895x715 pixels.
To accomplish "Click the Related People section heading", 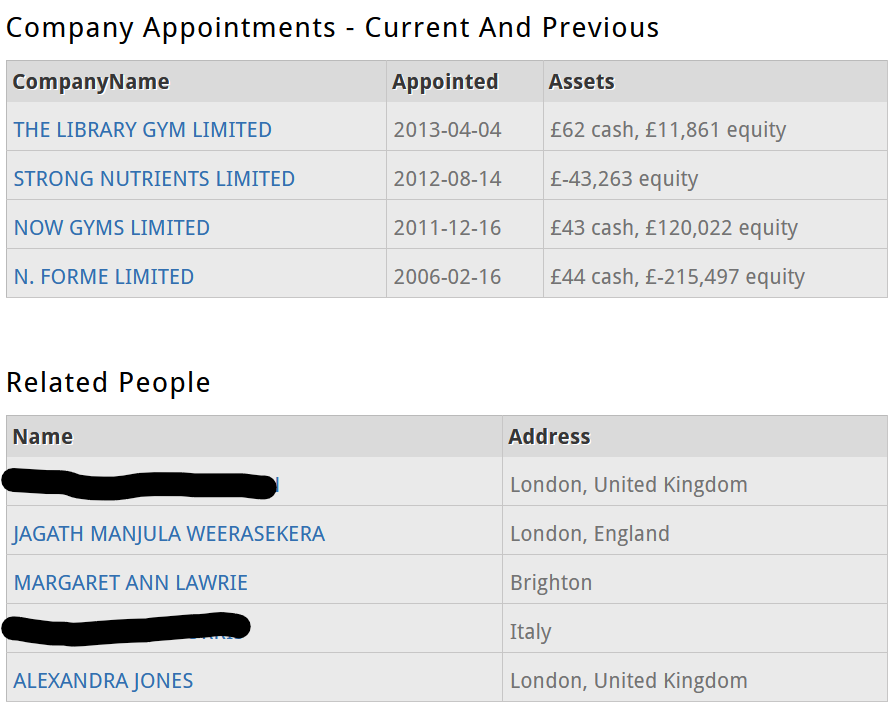I will click(x=108, y=383).
